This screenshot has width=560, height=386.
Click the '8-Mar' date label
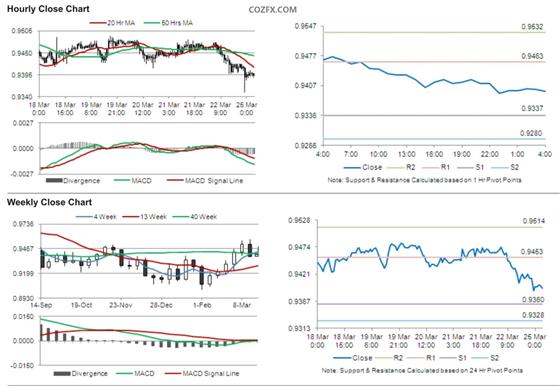[242, 305]
